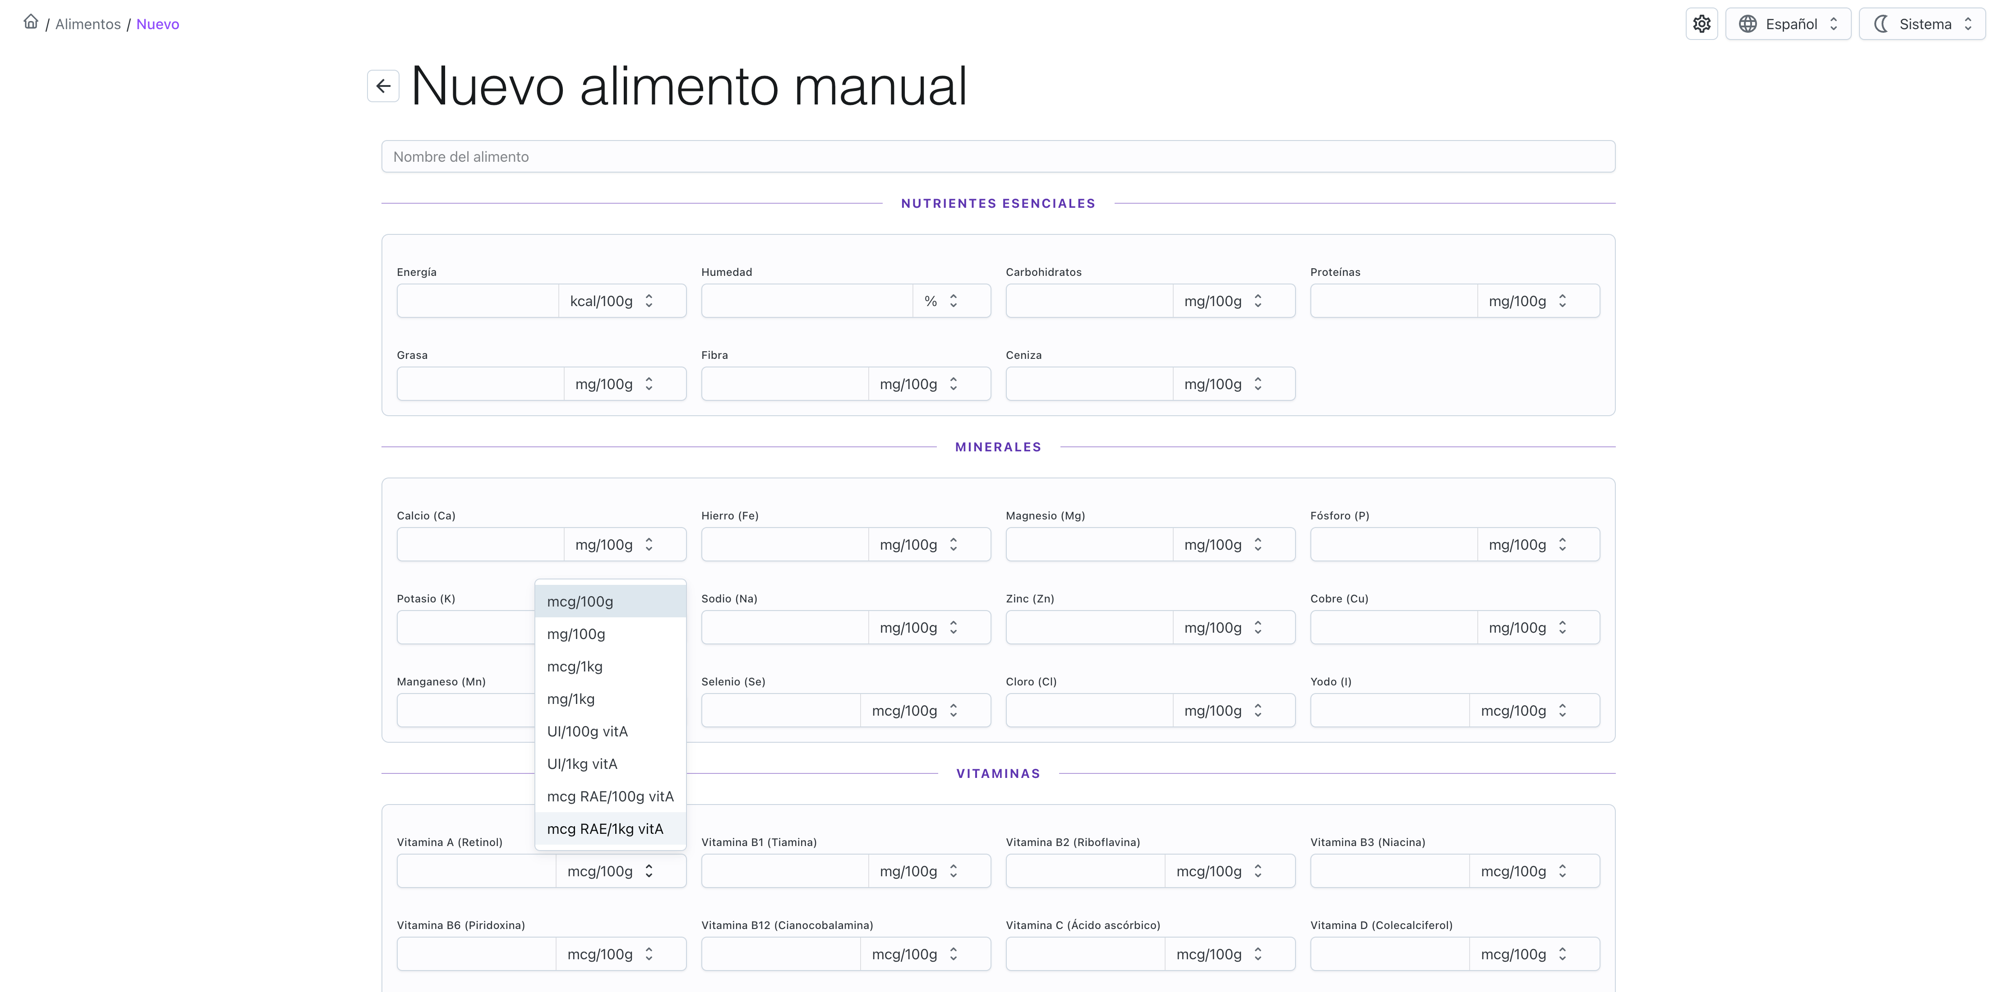Click the Nuevo breadcrumb link

pyautogui.click(x=158, y=24)
